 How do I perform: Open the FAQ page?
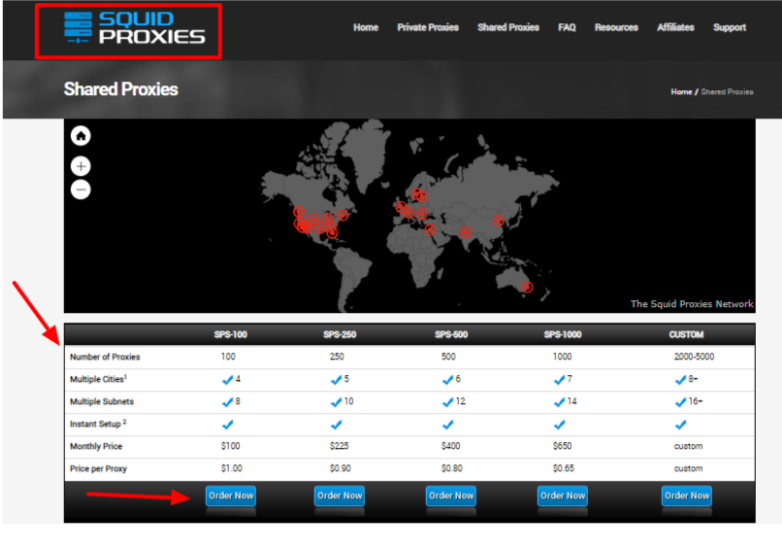tap(567, 27)
